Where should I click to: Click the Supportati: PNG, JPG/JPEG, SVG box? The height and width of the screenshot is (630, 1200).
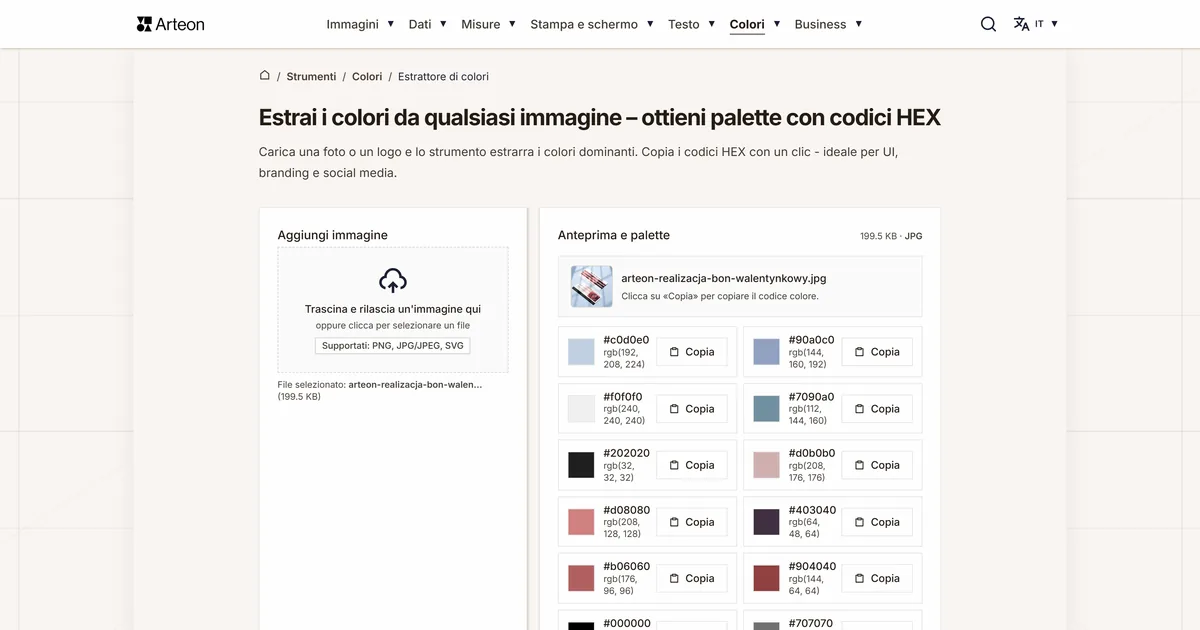click(x=393, y=346)
